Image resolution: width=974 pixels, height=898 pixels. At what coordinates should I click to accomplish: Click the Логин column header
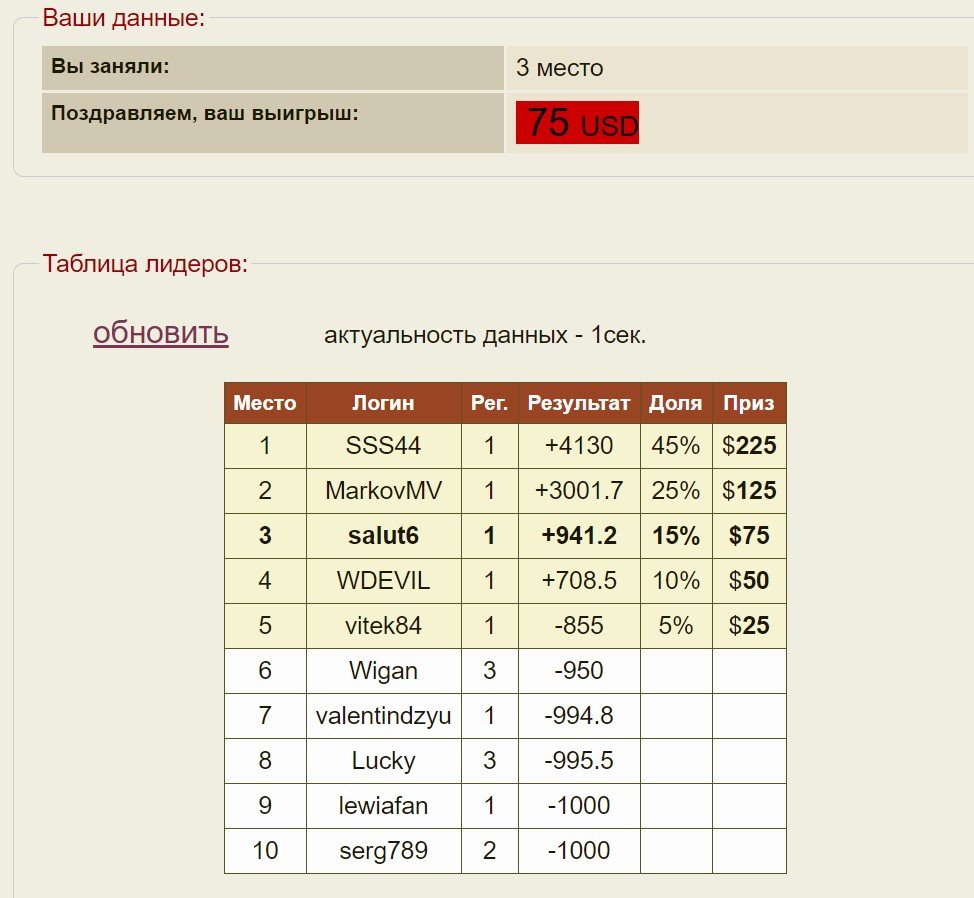click(x=383, y=402)
